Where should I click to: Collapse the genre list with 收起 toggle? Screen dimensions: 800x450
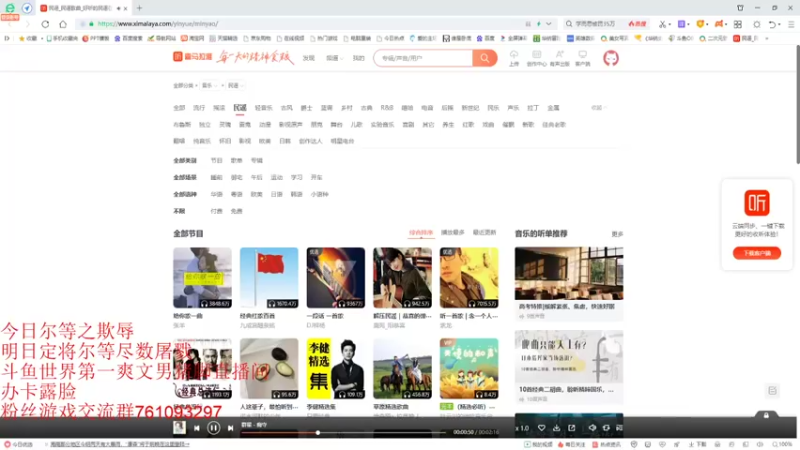point(598,108)
